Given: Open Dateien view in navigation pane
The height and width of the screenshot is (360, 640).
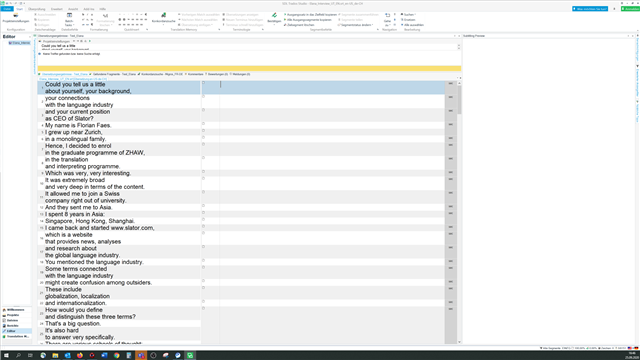Looking at the screenshot, I should [x=16, y=320].
